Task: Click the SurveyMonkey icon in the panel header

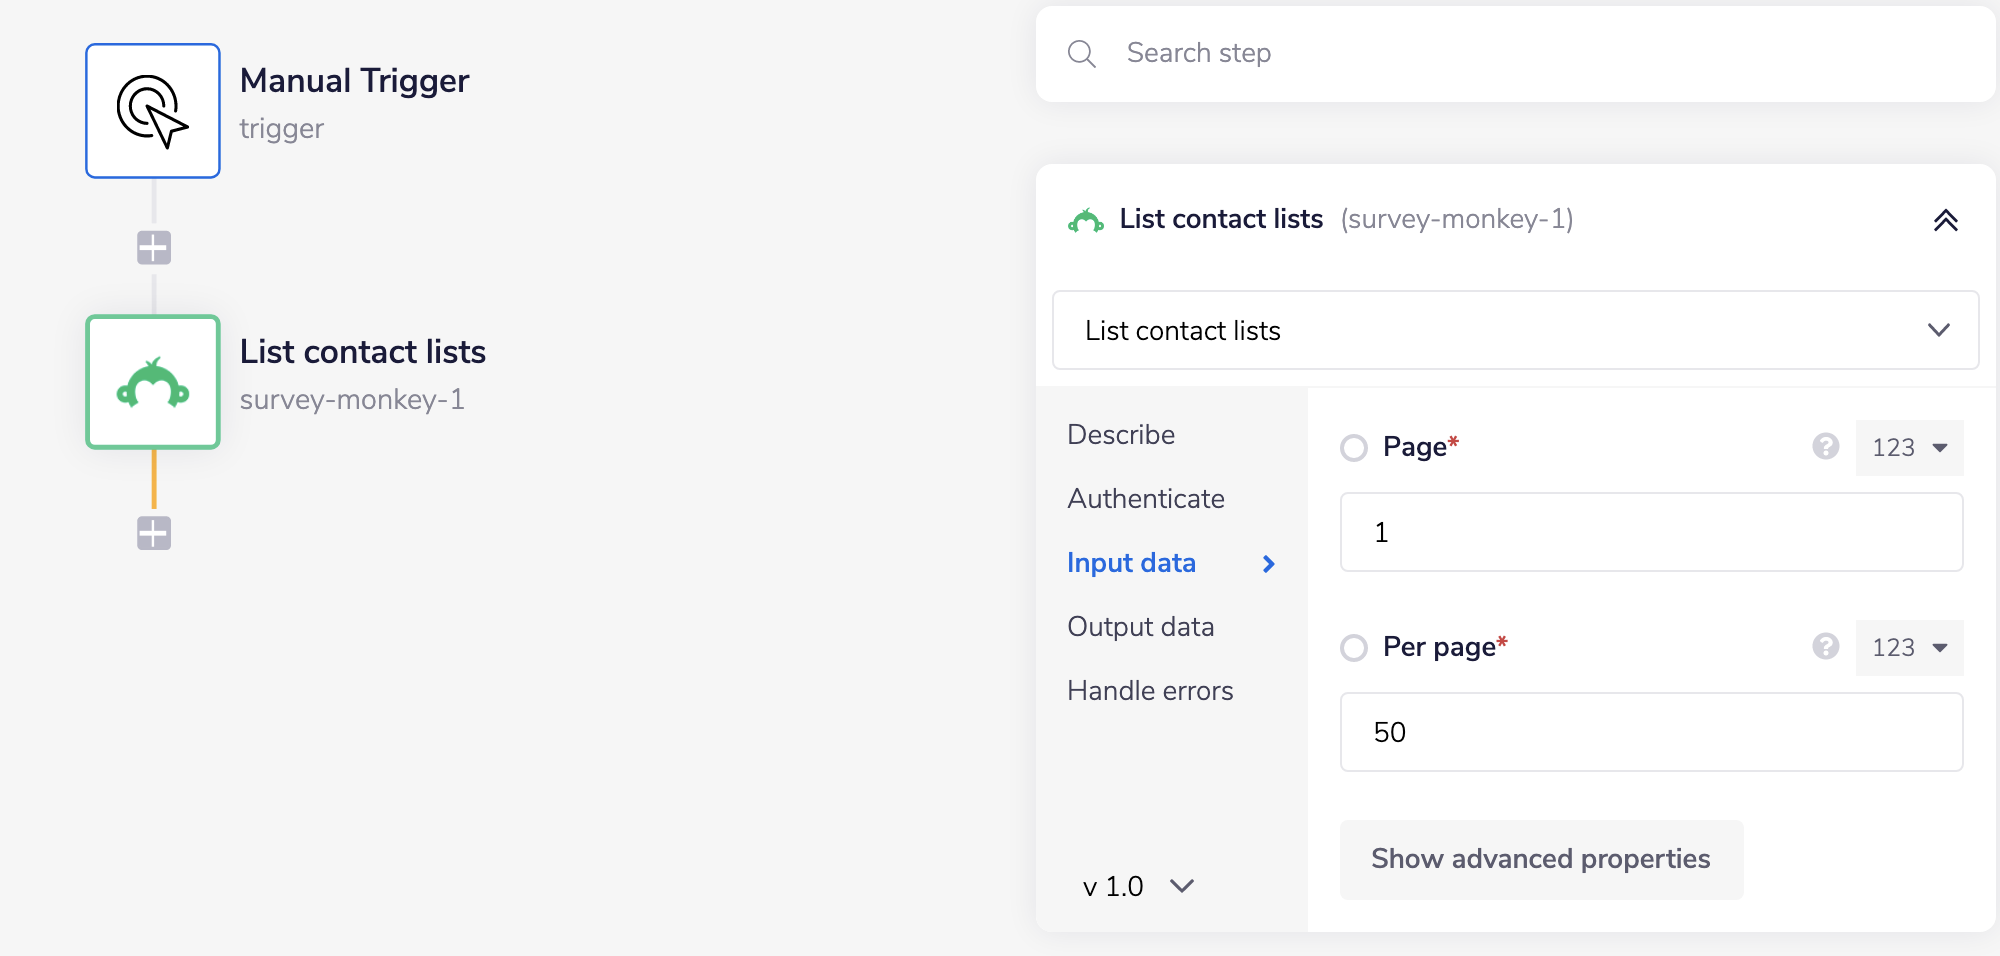Action: point(1087,220)
